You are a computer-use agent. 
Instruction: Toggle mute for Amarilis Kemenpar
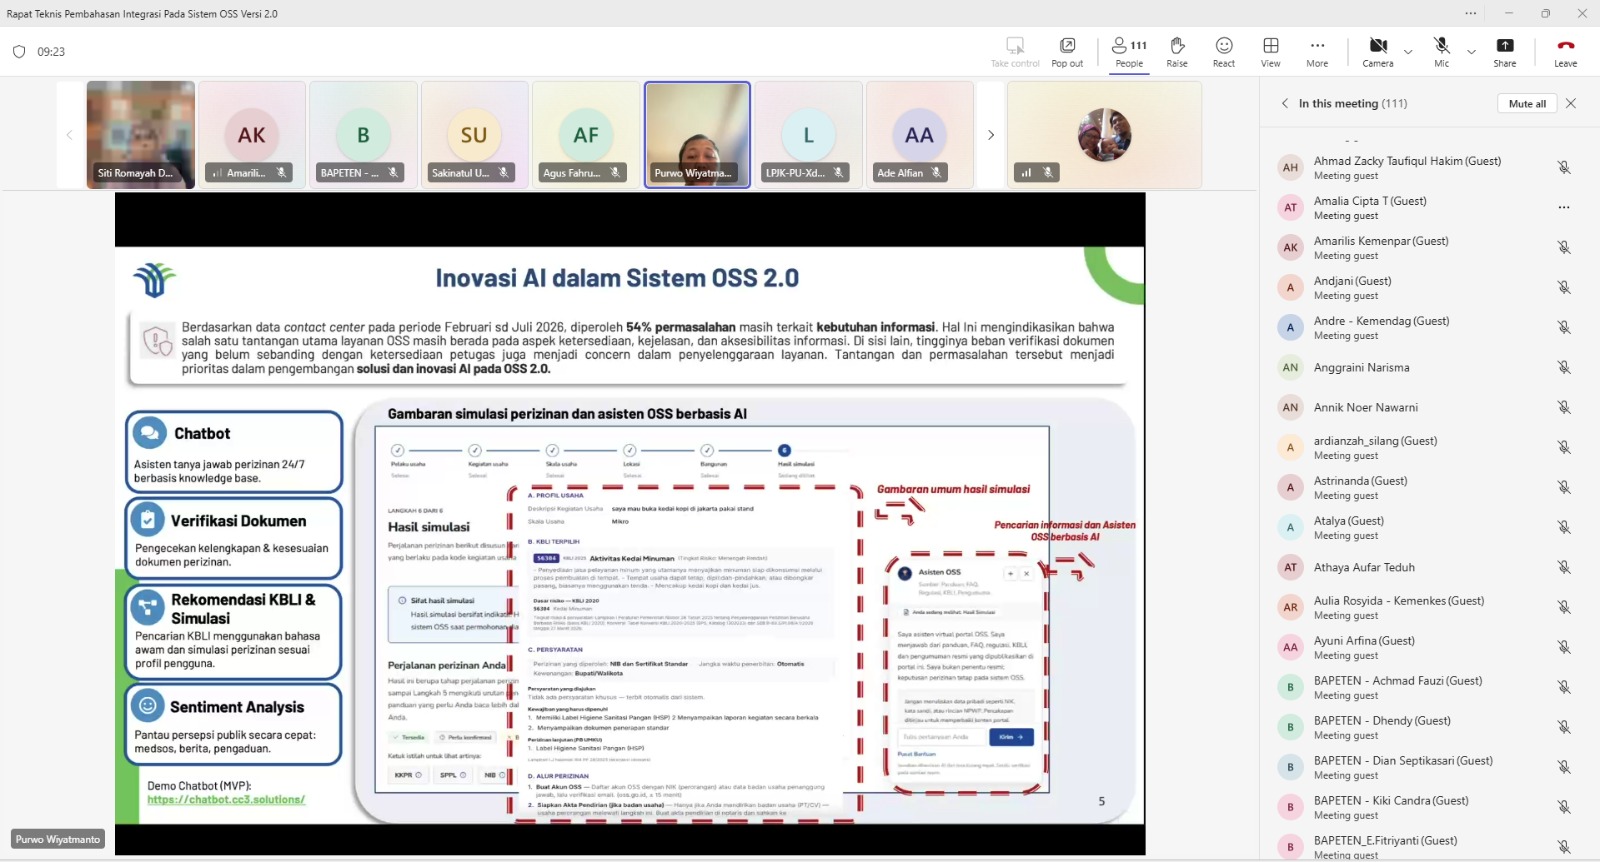1564,247
